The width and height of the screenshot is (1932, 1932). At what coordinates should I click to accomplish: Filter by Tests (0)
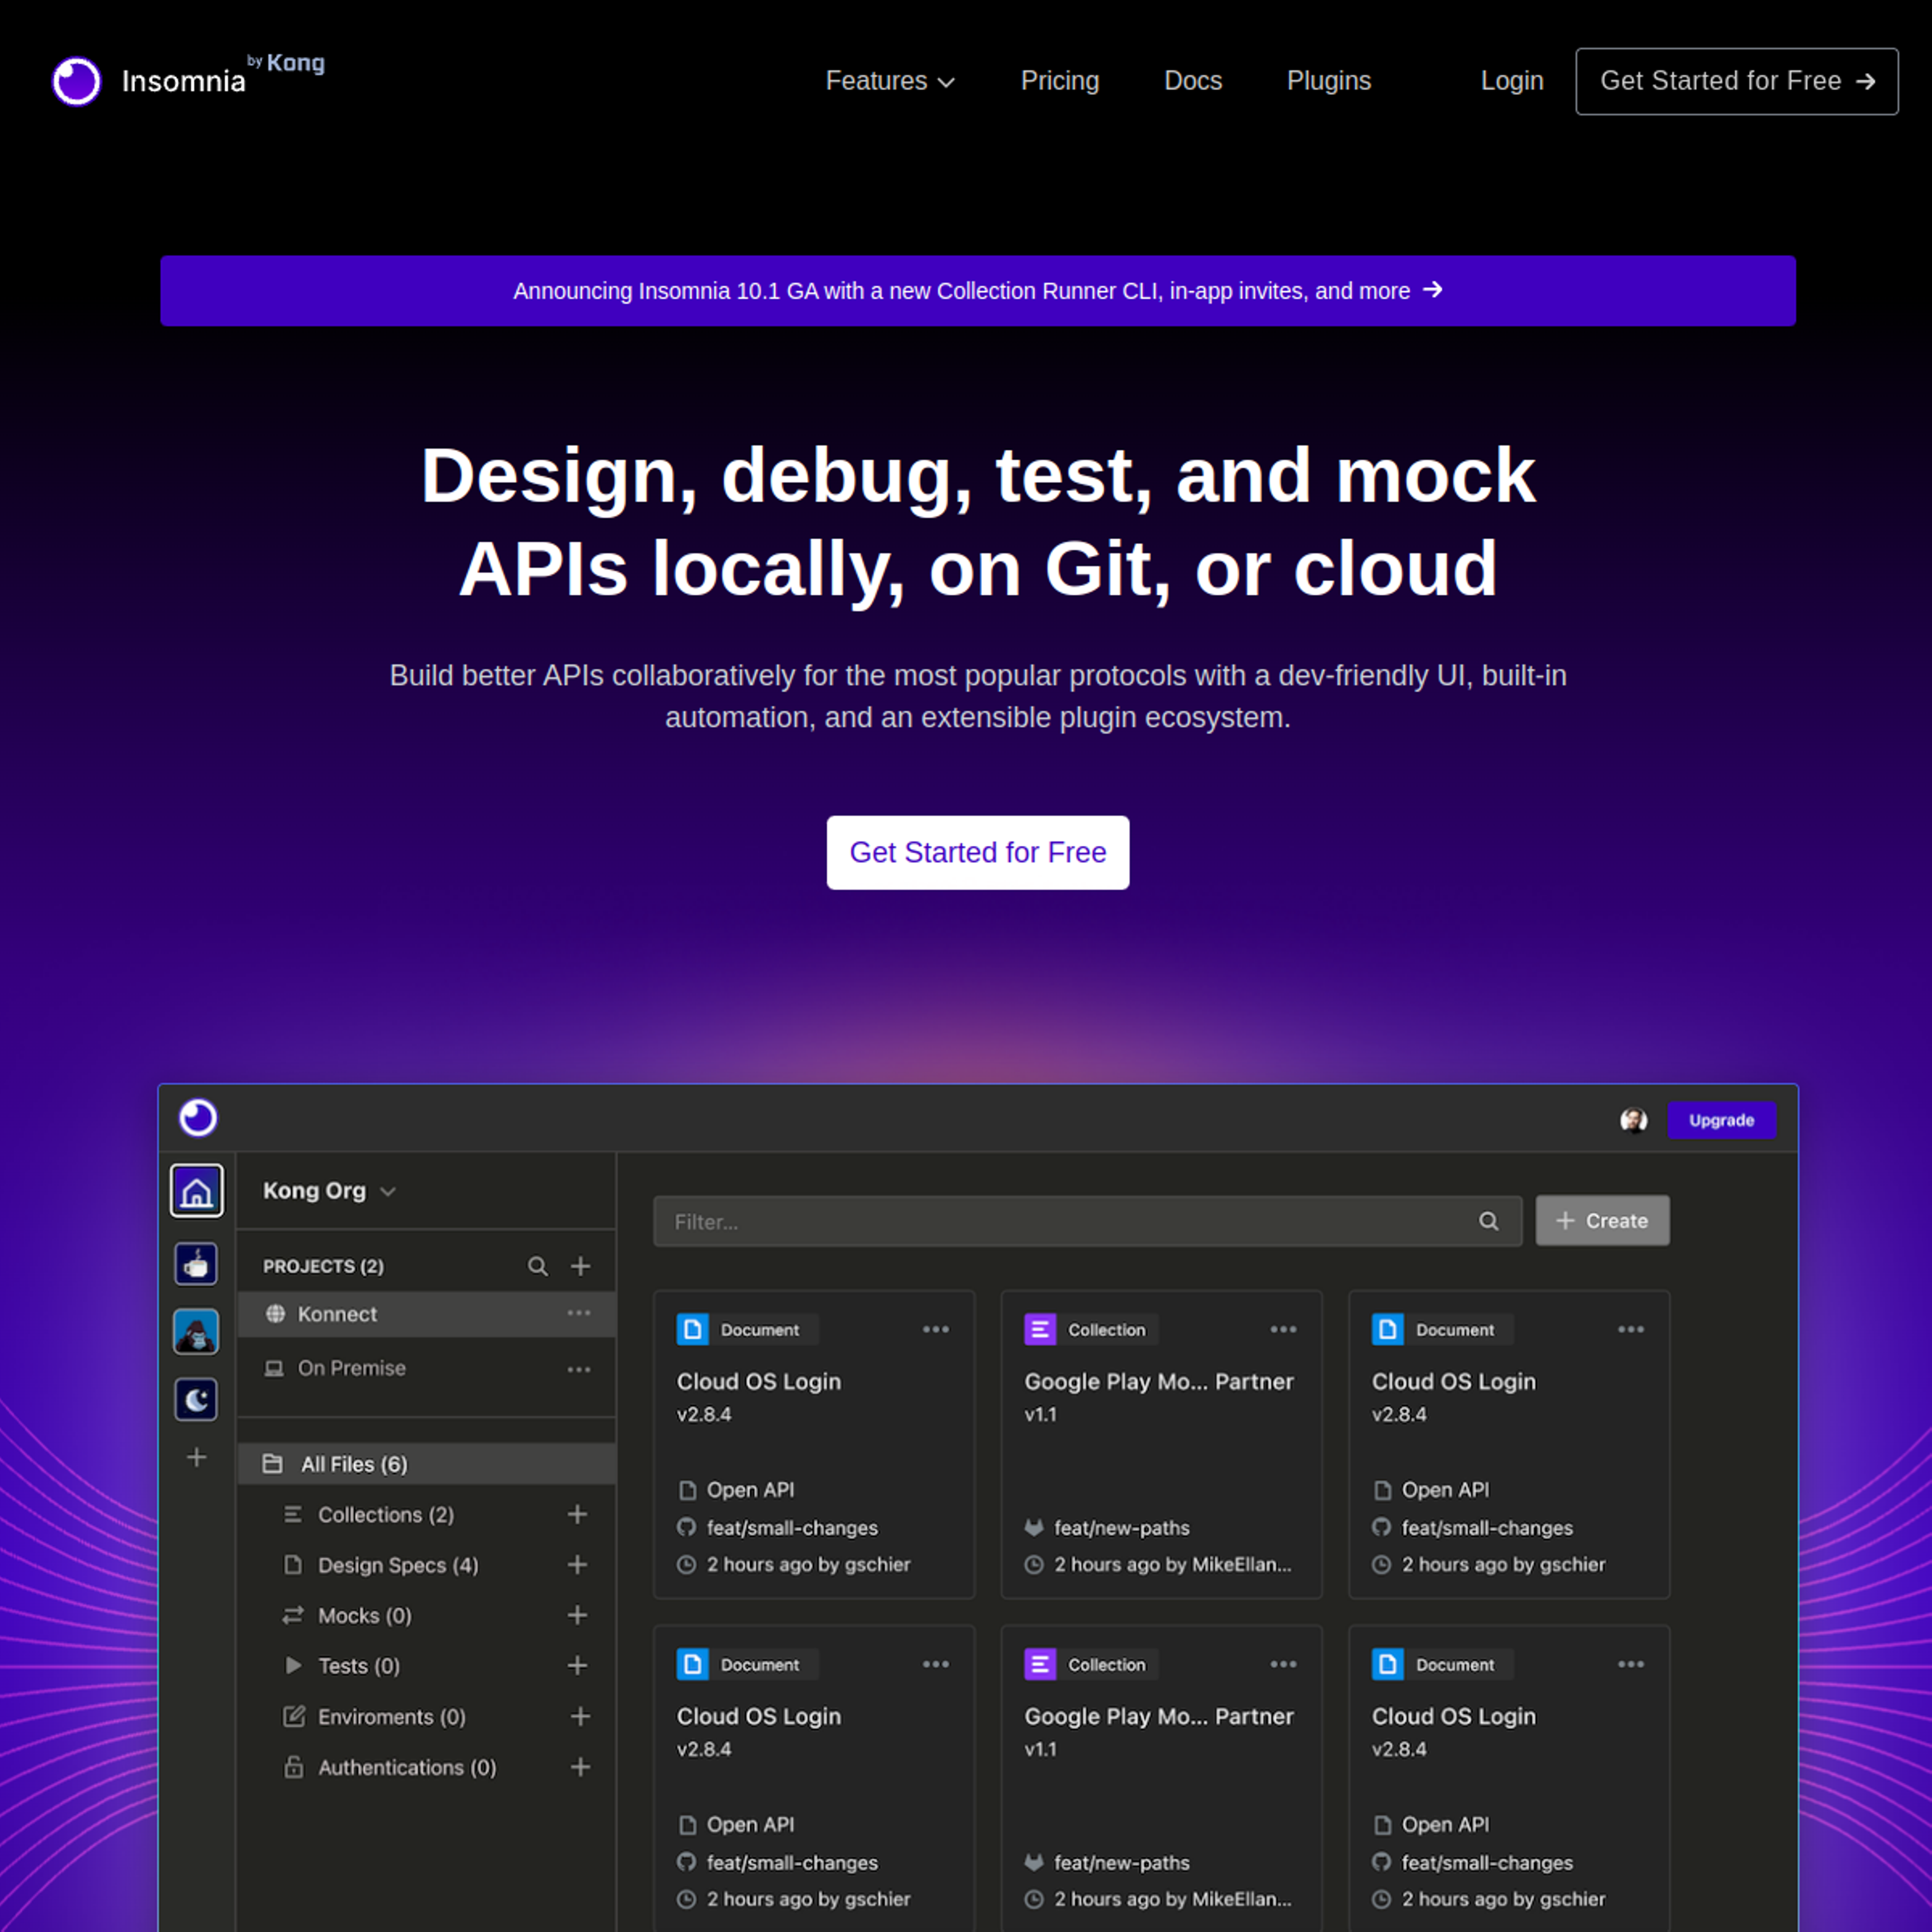[358, 1666]
